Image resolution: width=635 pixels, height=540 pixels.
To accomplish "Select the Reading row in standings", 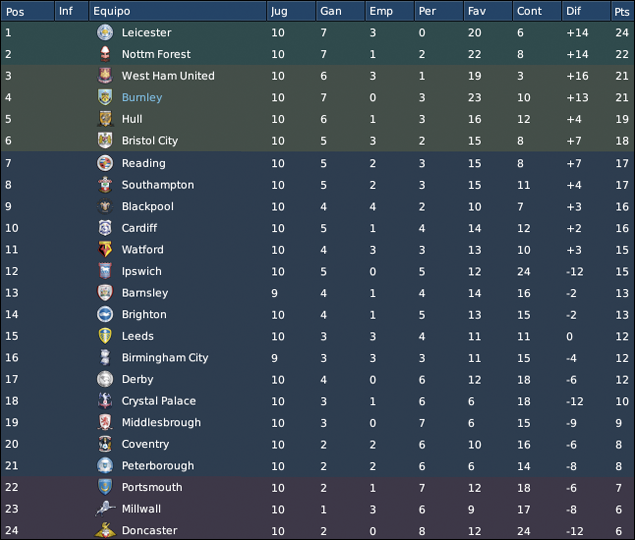I will [318, 163].
